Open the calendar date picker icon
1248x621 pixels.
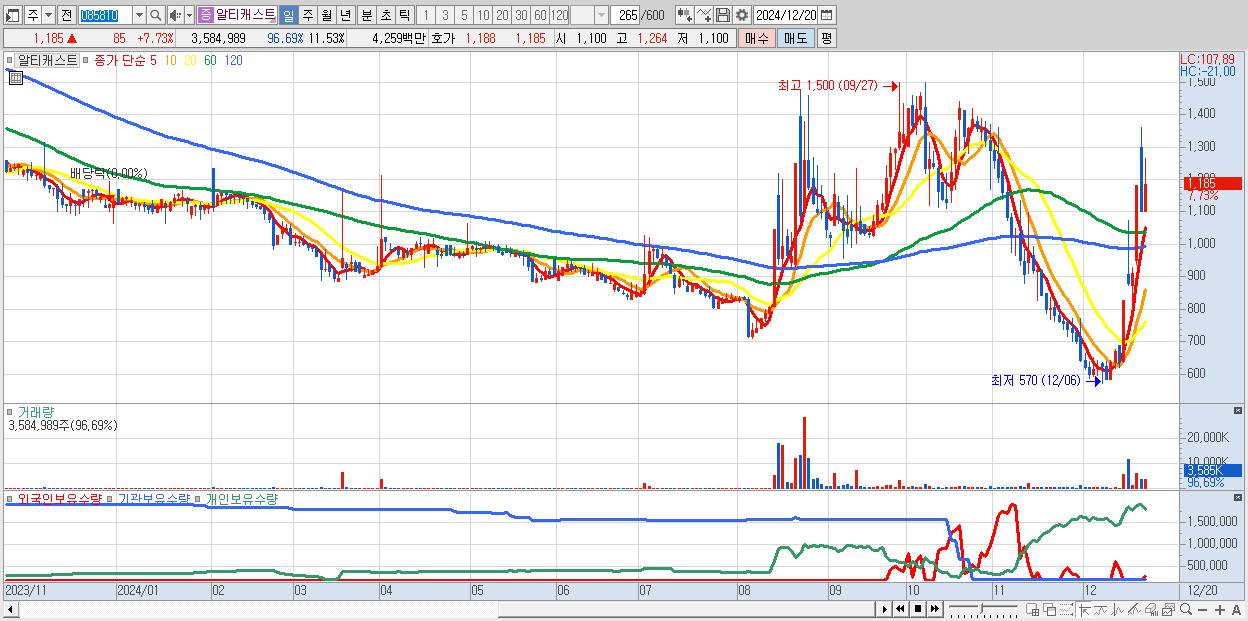[826, 15]
